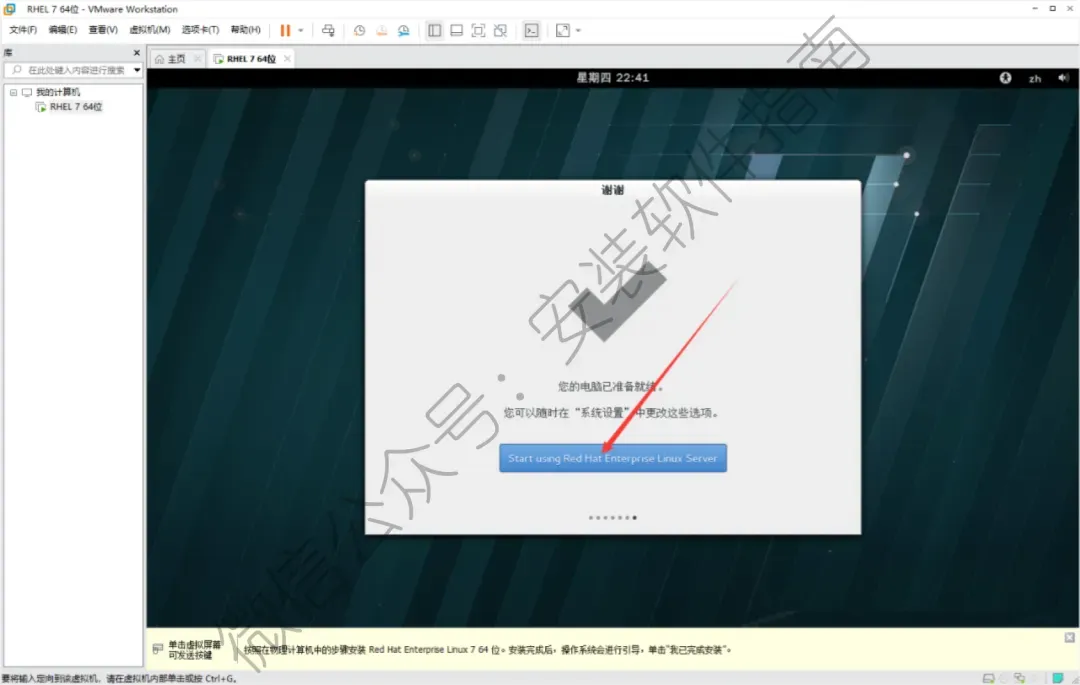This screenshot has width=1080, height=685.
Task: Click the 您的电脑已准备就绪 message text
Action: coord(610,386)
